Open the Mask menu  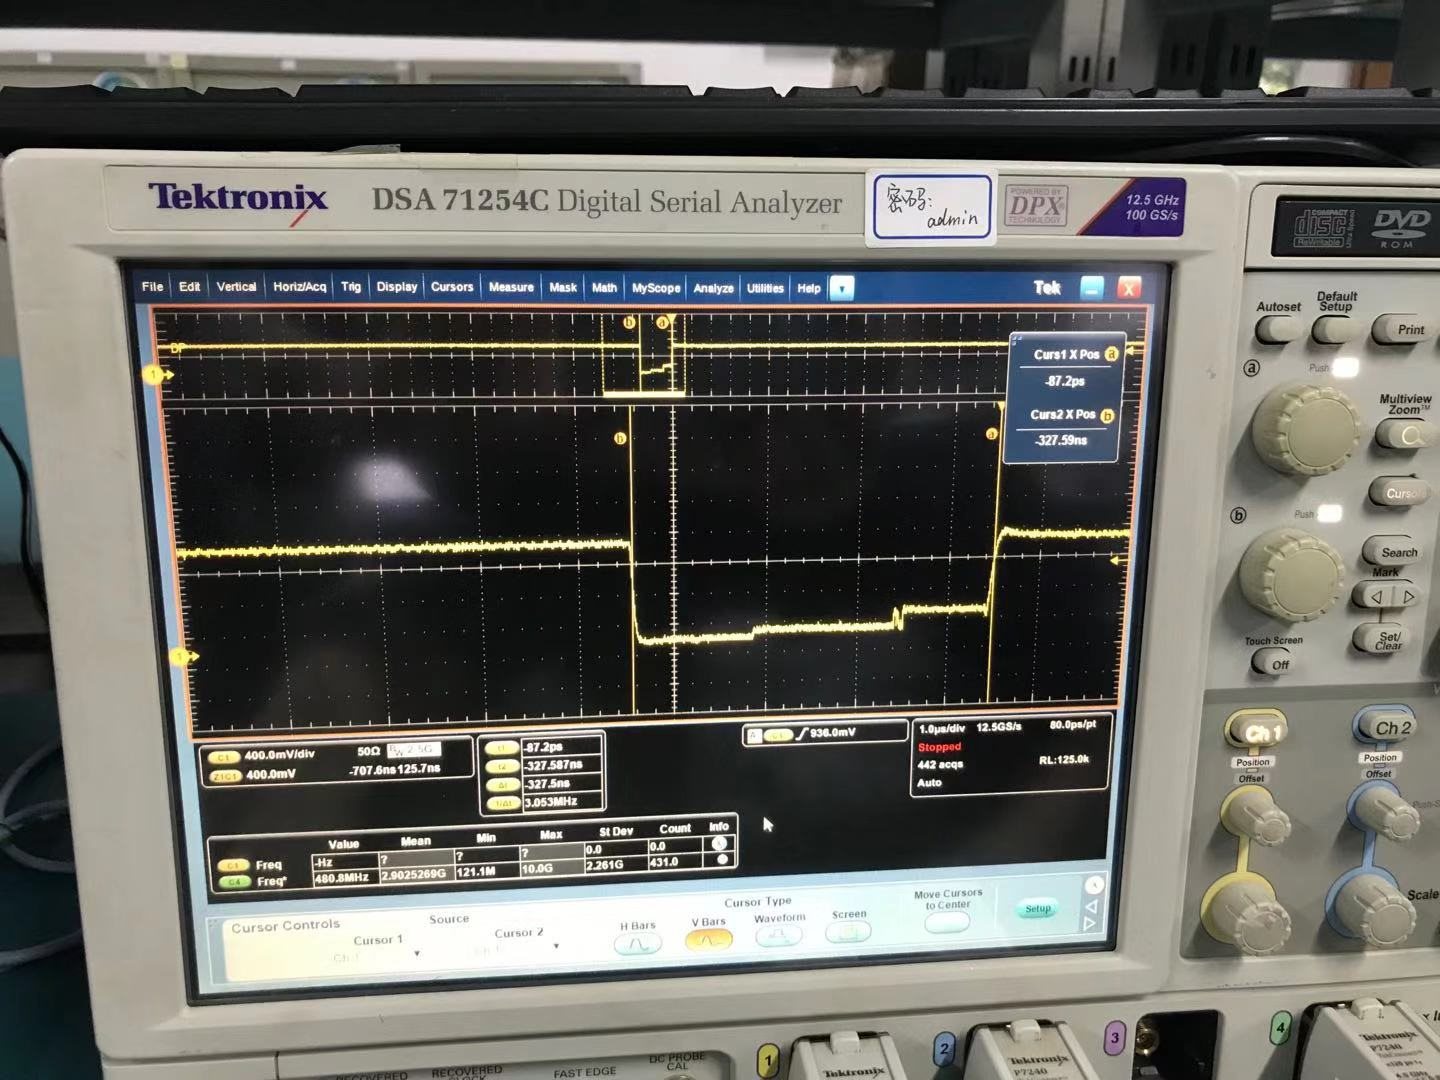point(563,288)
